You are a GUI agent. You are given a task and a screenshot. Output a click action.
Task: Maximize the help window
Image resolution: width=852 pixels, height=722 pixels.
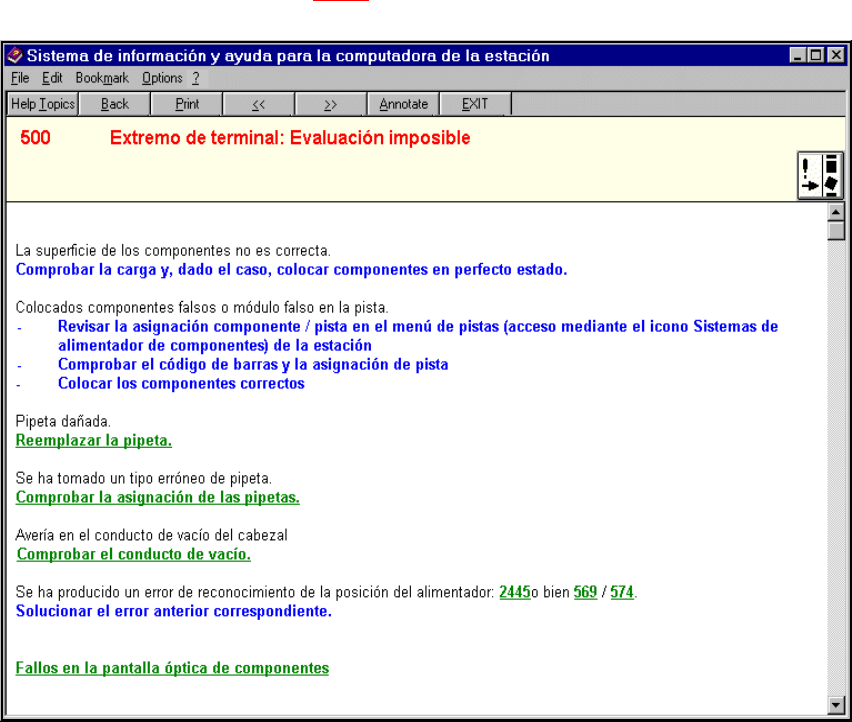point(816,55)
